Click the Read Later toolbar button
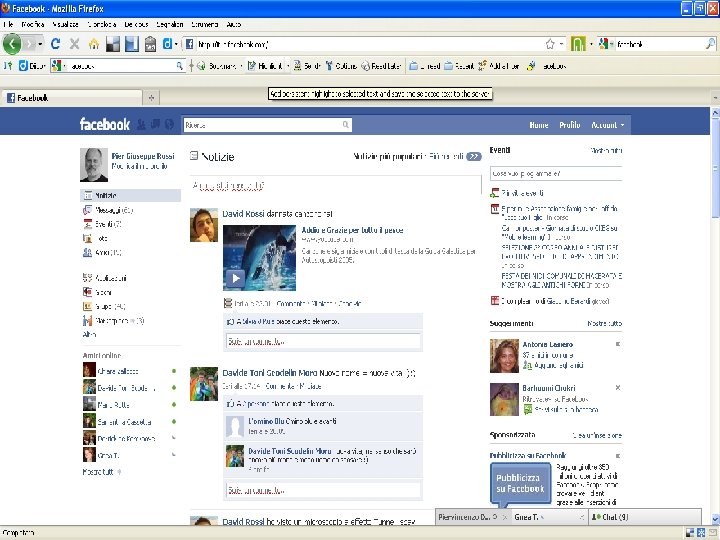 pos(381,66)
